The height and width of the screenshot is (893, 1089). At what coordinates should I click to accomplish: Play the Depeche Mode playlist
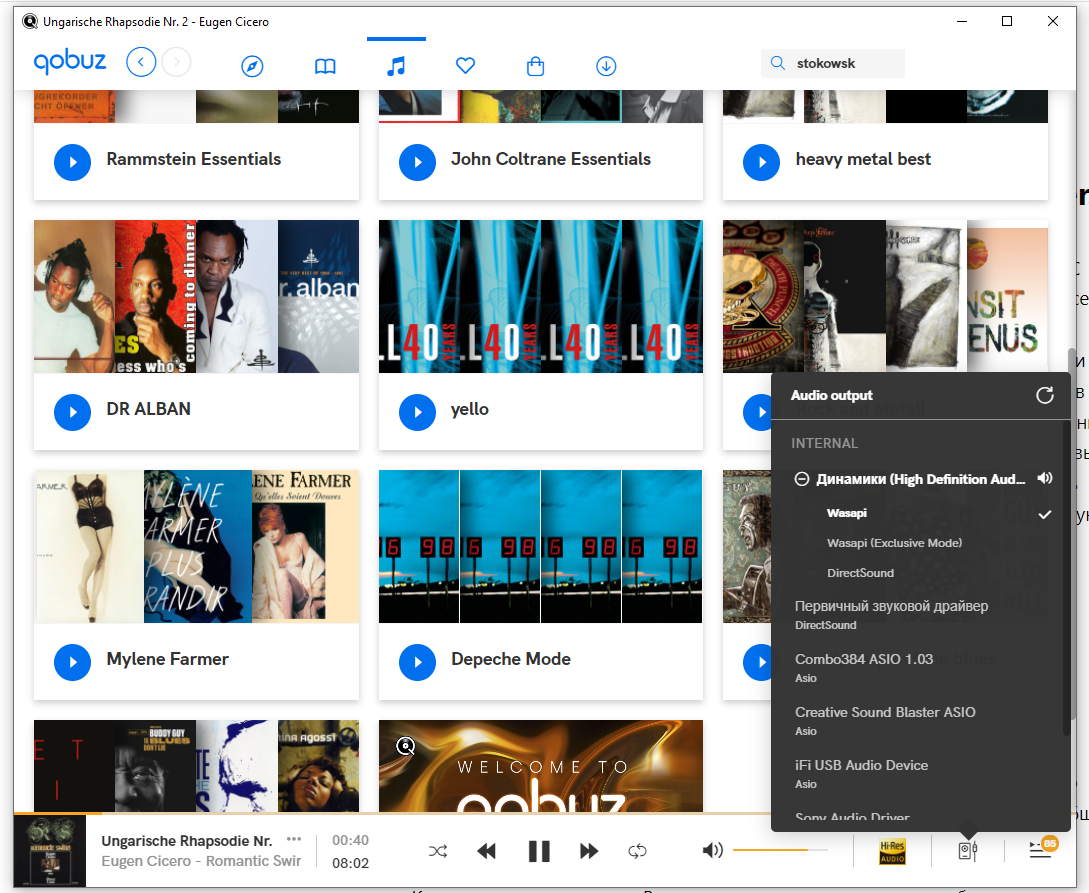pos(417,662)
